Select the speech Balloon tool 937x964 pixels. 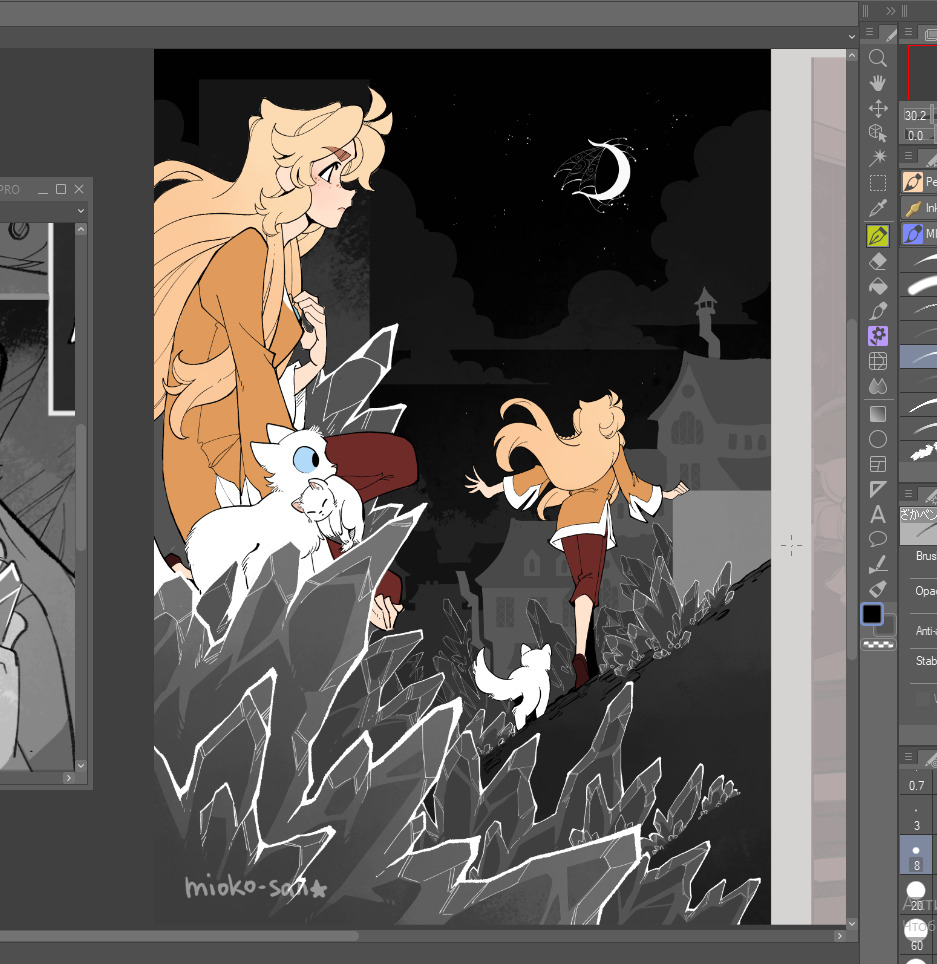[878, 540]
